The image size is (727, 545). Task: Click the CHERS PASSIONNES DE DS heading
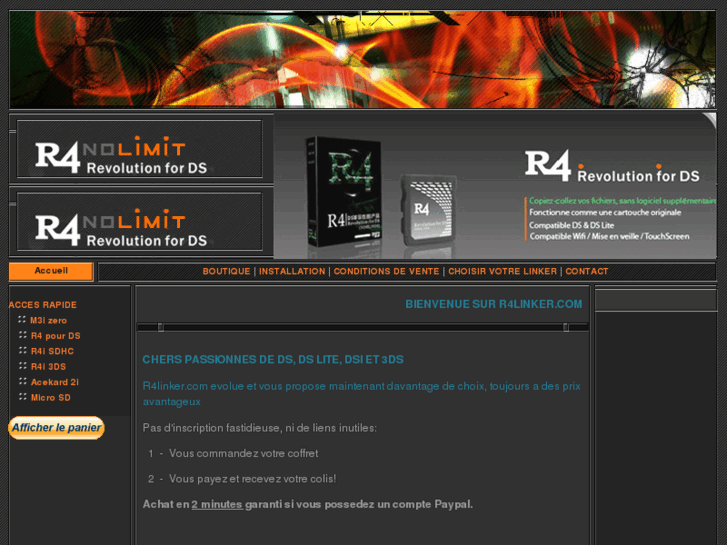[x=273, y=359]
